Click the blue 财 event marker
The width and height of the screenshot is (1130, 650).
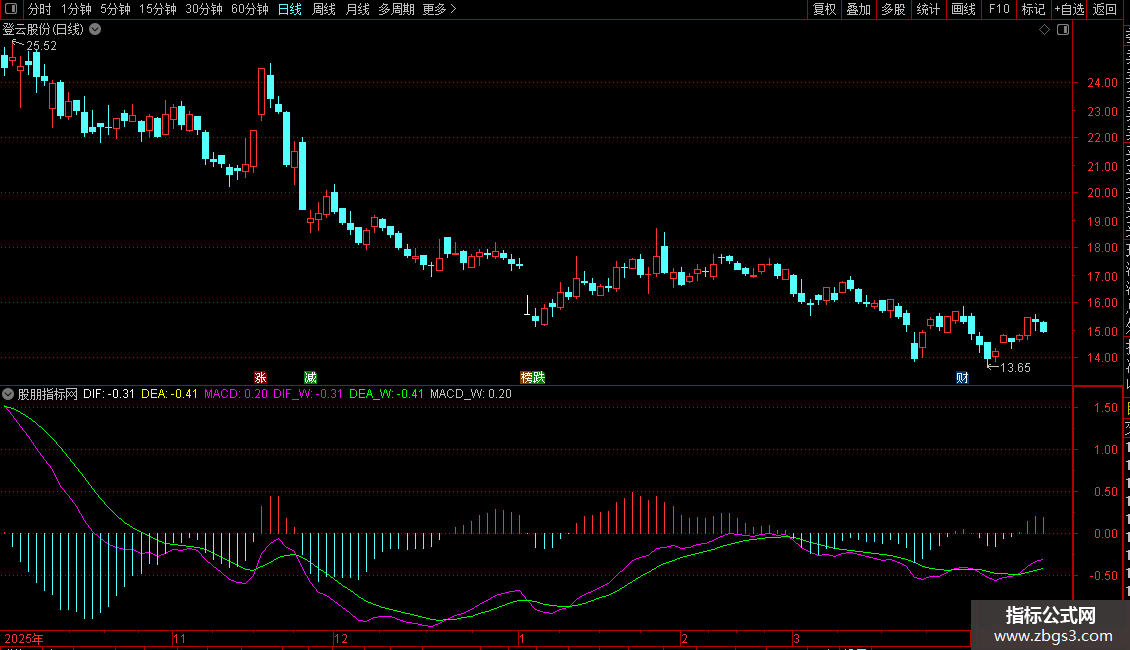962,378
